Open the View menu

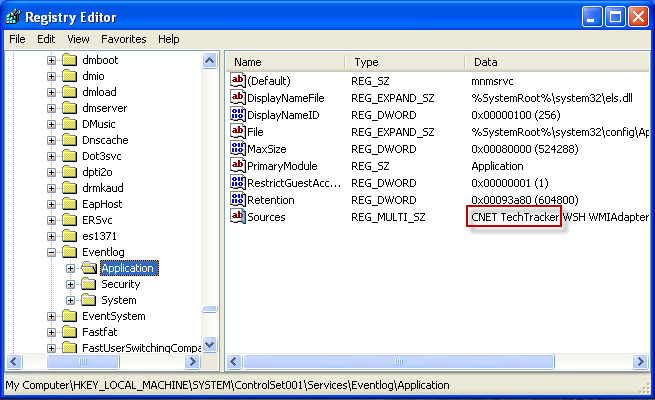[78, 39]
